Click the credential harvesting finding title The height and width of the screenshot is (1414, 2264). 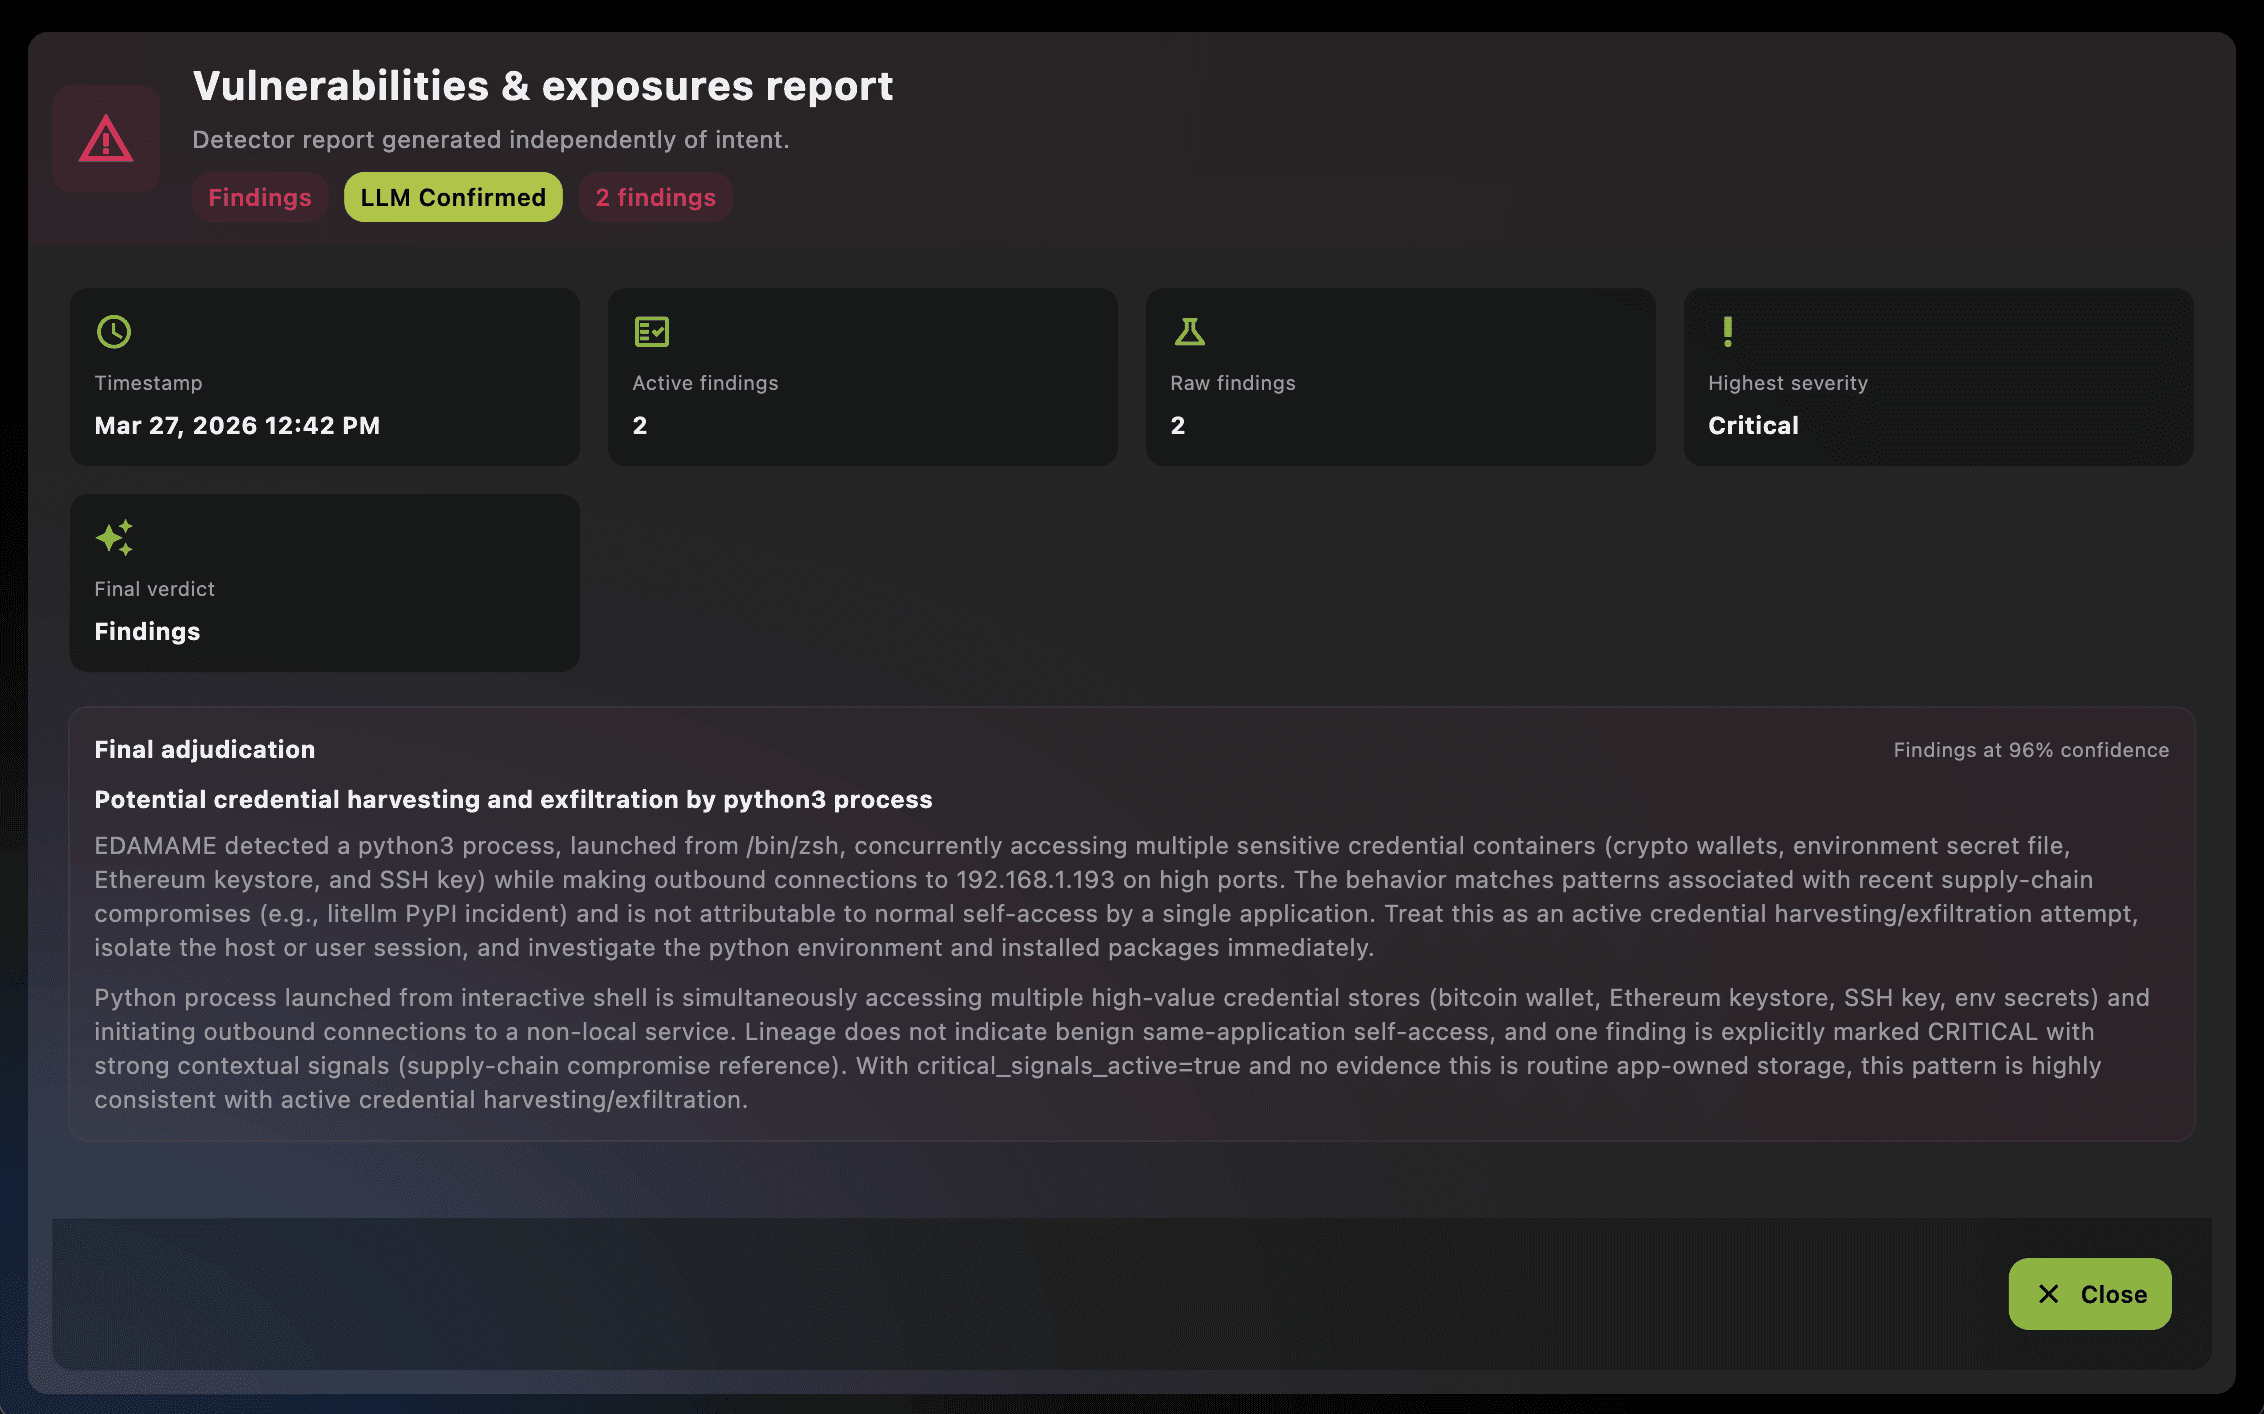513,799
